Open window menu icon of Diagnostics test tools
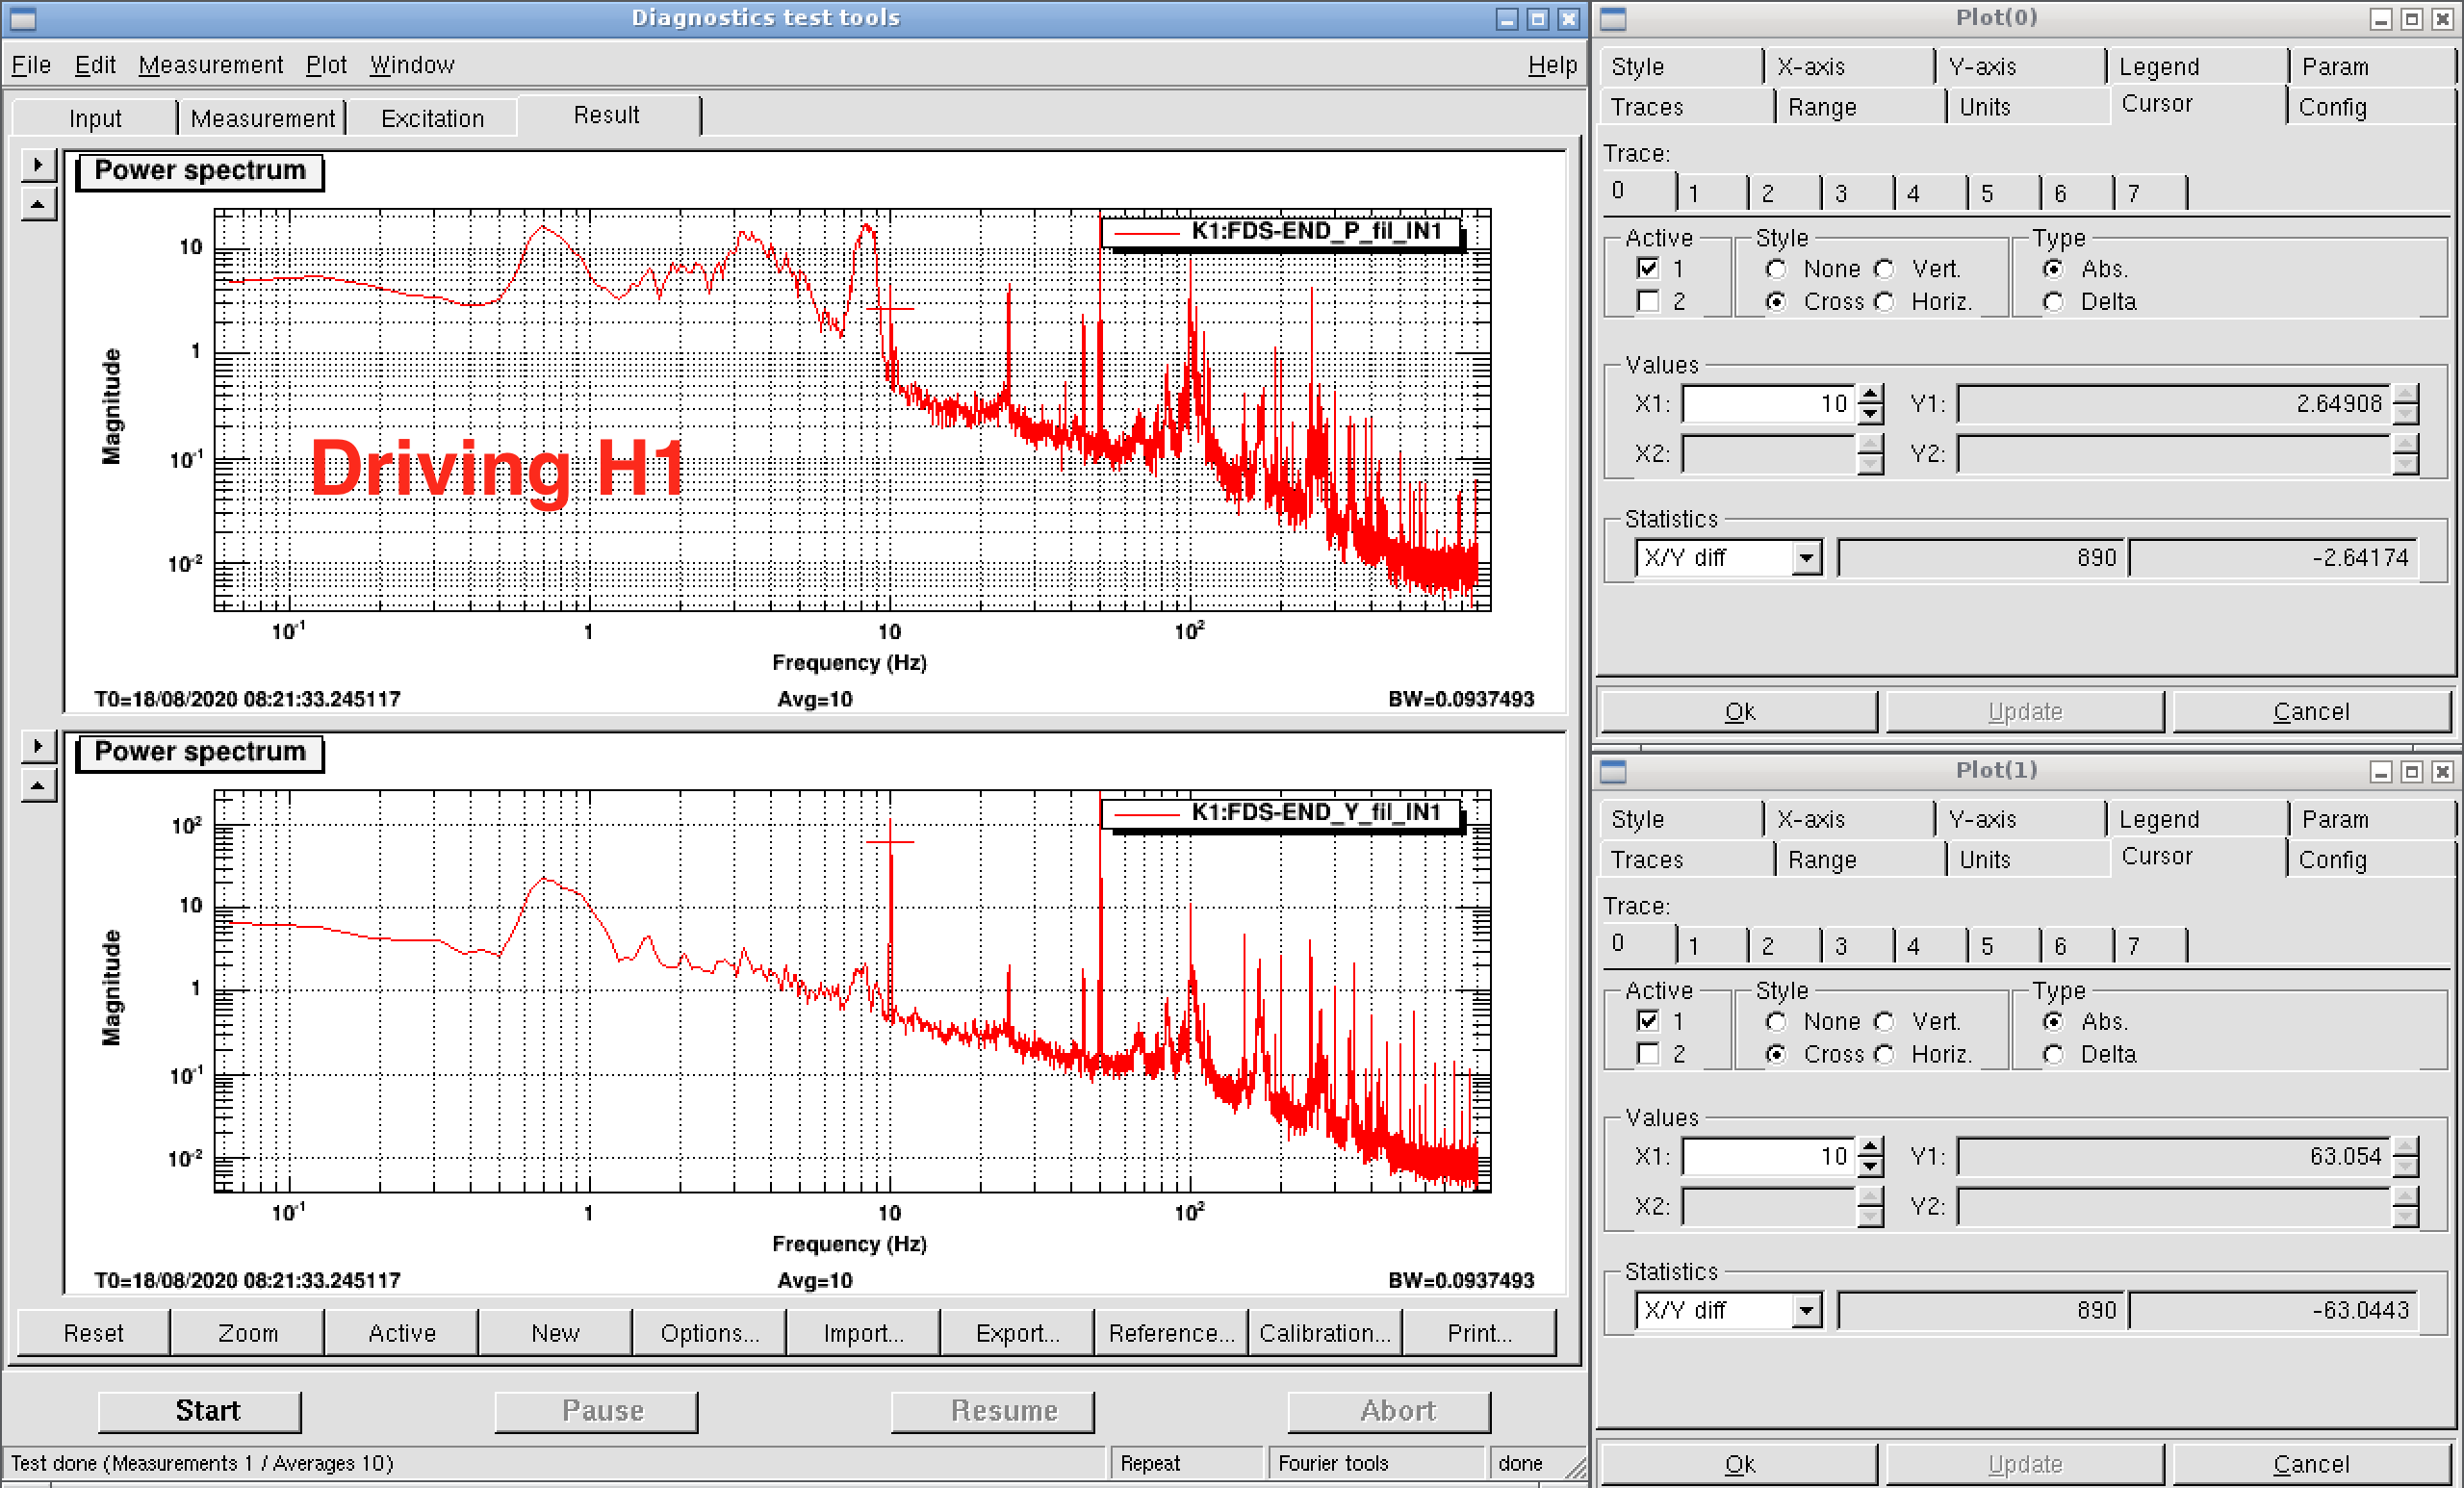This screenshot has width=2464, height=1488. 22,18
